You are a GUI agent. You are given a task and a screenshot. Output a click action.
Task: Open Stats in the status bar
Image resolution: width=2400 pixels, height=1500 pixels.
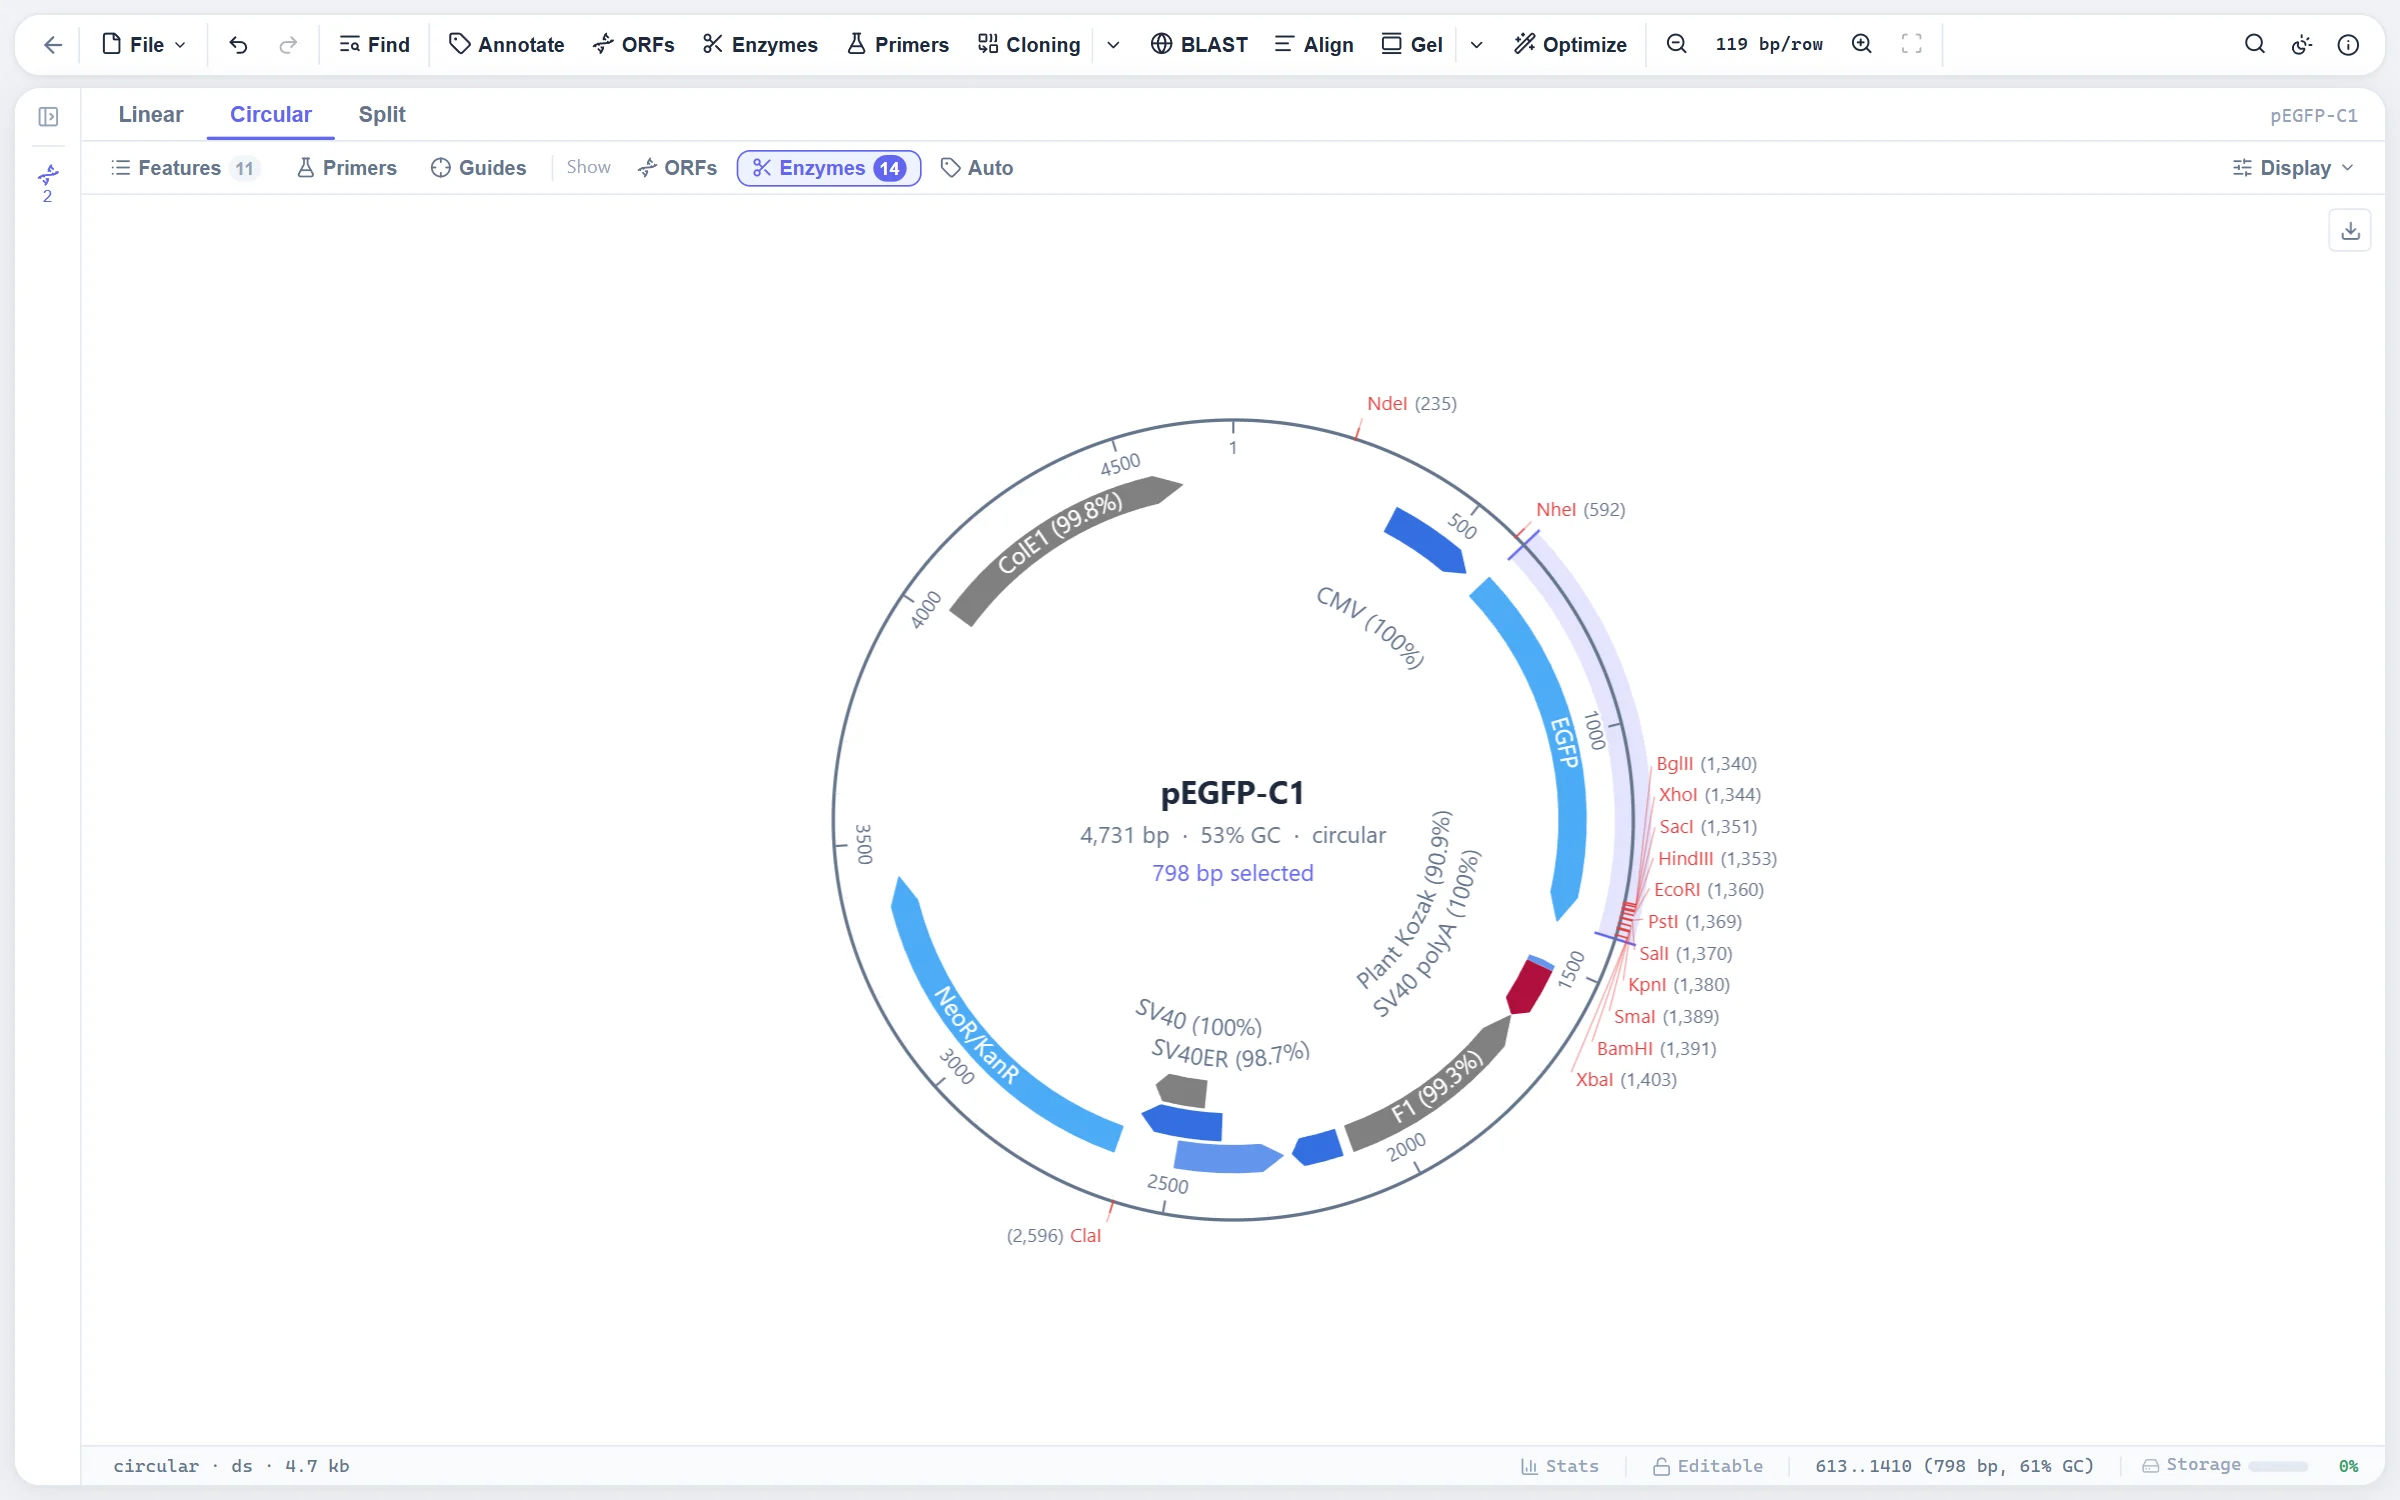1559,1466
